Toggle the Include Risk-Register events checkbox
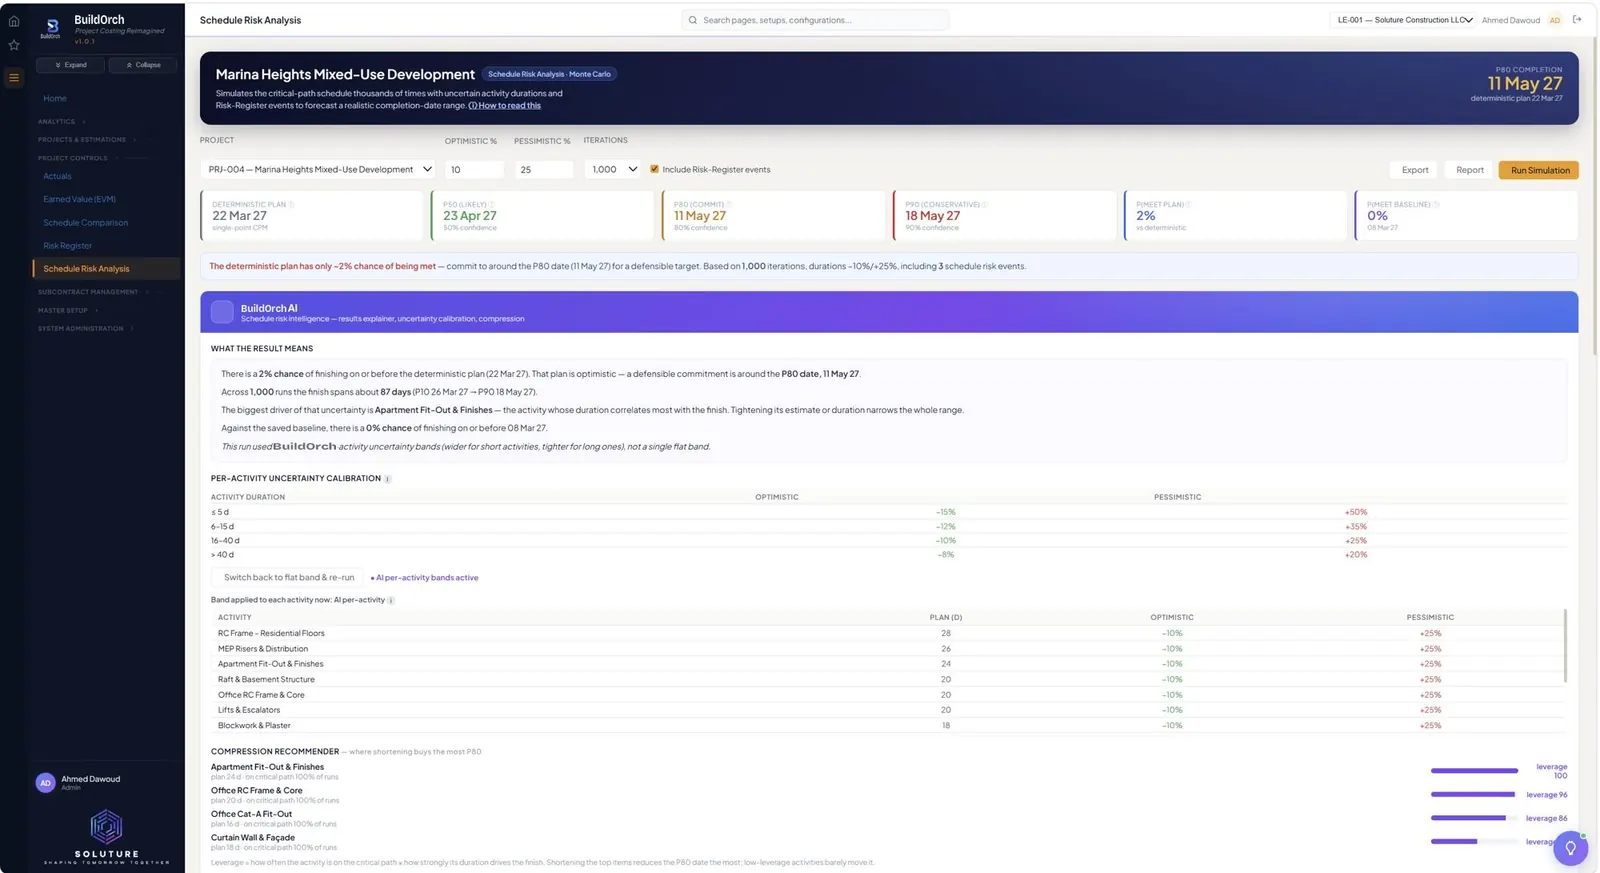1600x873 pixels. tap(654, 169)
